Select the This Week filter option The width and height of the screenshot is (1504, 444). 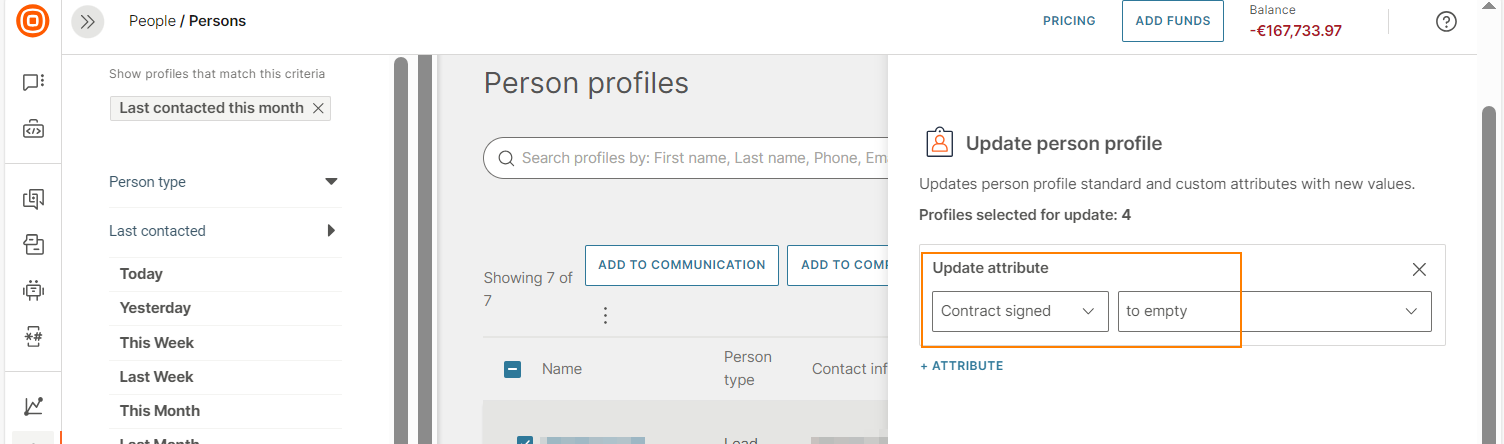157,342
